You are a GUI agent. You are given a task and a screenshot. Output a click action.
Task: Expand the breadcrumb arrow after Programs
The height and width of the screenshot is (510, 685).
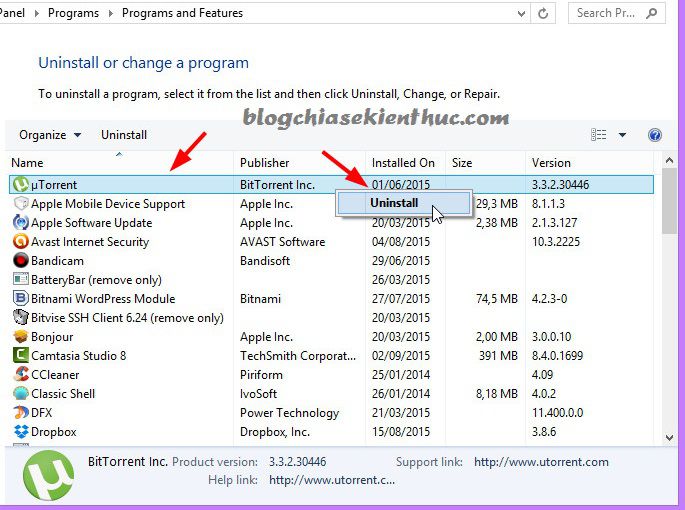tap(111, 14)
